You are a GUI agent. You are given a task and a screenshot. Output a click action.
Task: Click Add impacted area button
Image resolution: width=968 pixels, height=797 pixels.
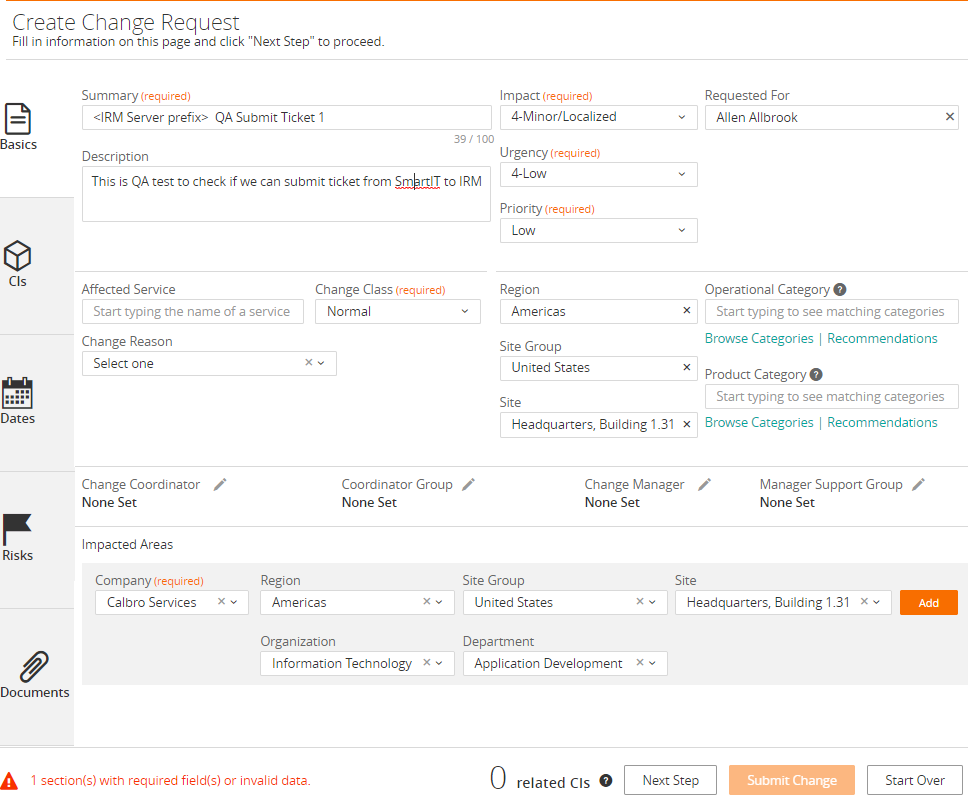(928, 603)
